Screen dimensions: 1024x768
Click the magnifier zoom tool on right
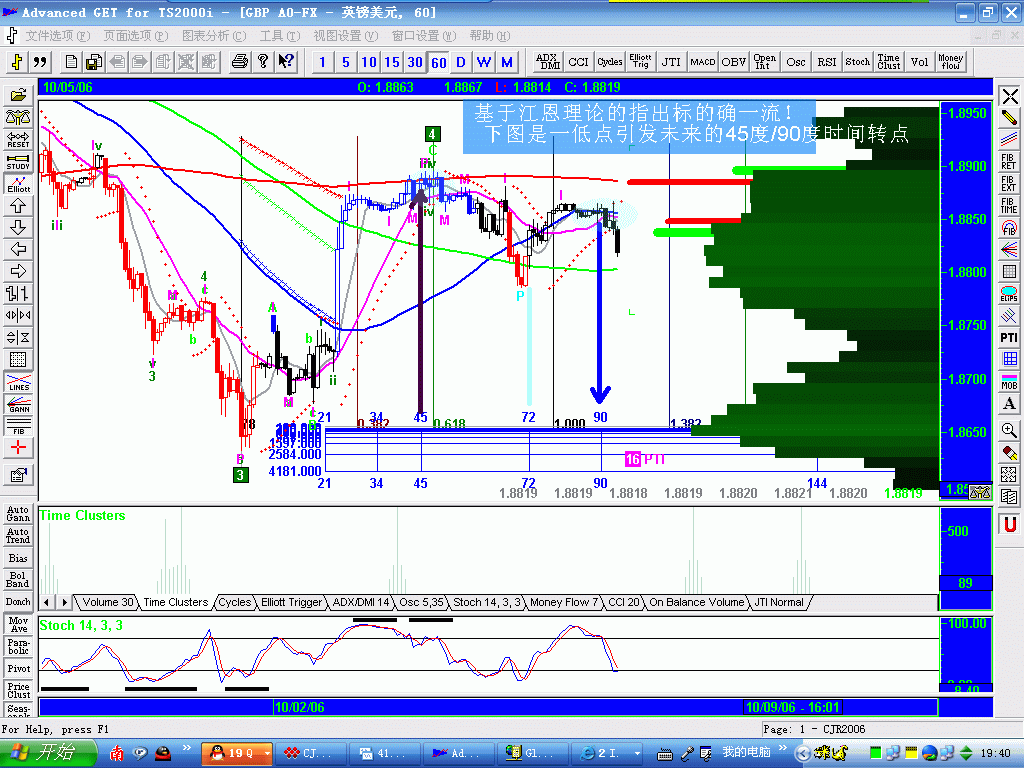(1009, 430)
